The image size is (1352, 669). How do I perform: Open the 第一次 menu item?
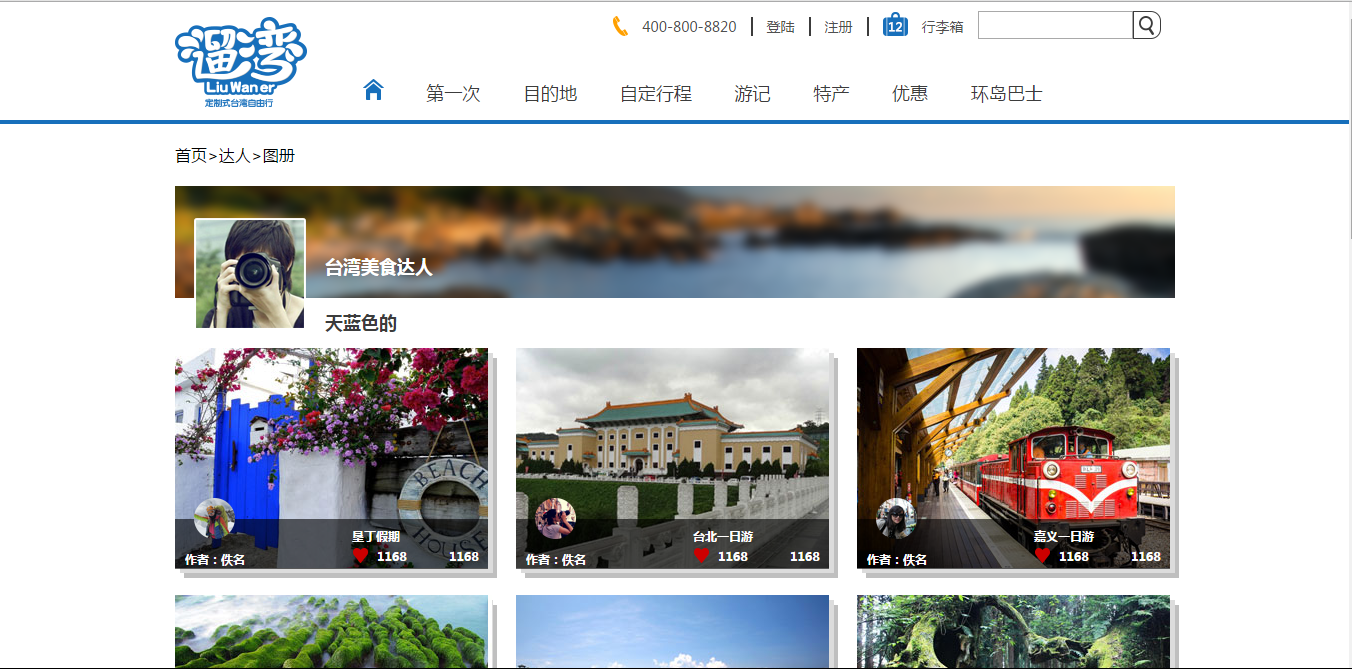[453, 94]
